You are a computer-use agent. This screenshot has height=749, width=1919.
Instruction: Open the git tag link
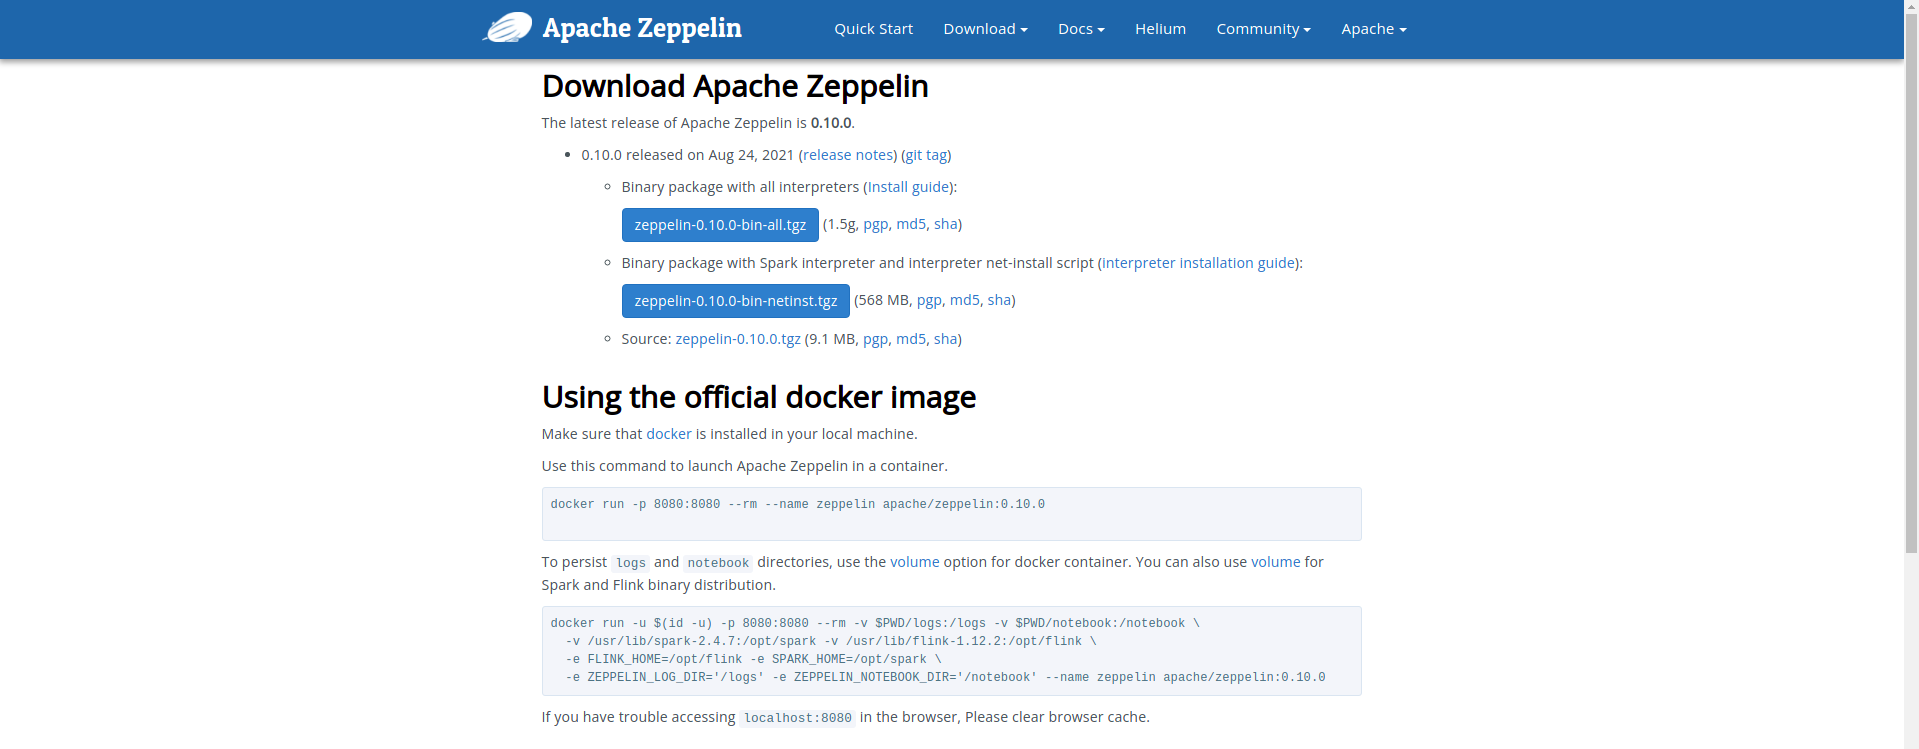(926, 155)
